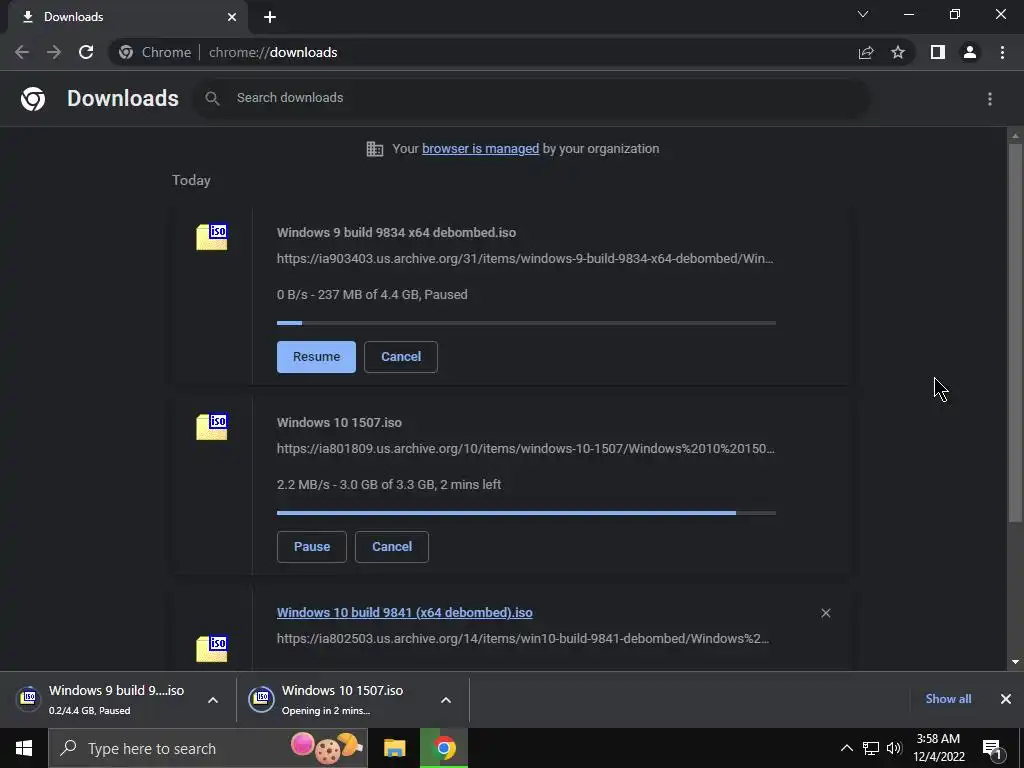Cancel the Windows 10 1507 download
This screenshot has width=1024, height=768.
click(392, 547)
